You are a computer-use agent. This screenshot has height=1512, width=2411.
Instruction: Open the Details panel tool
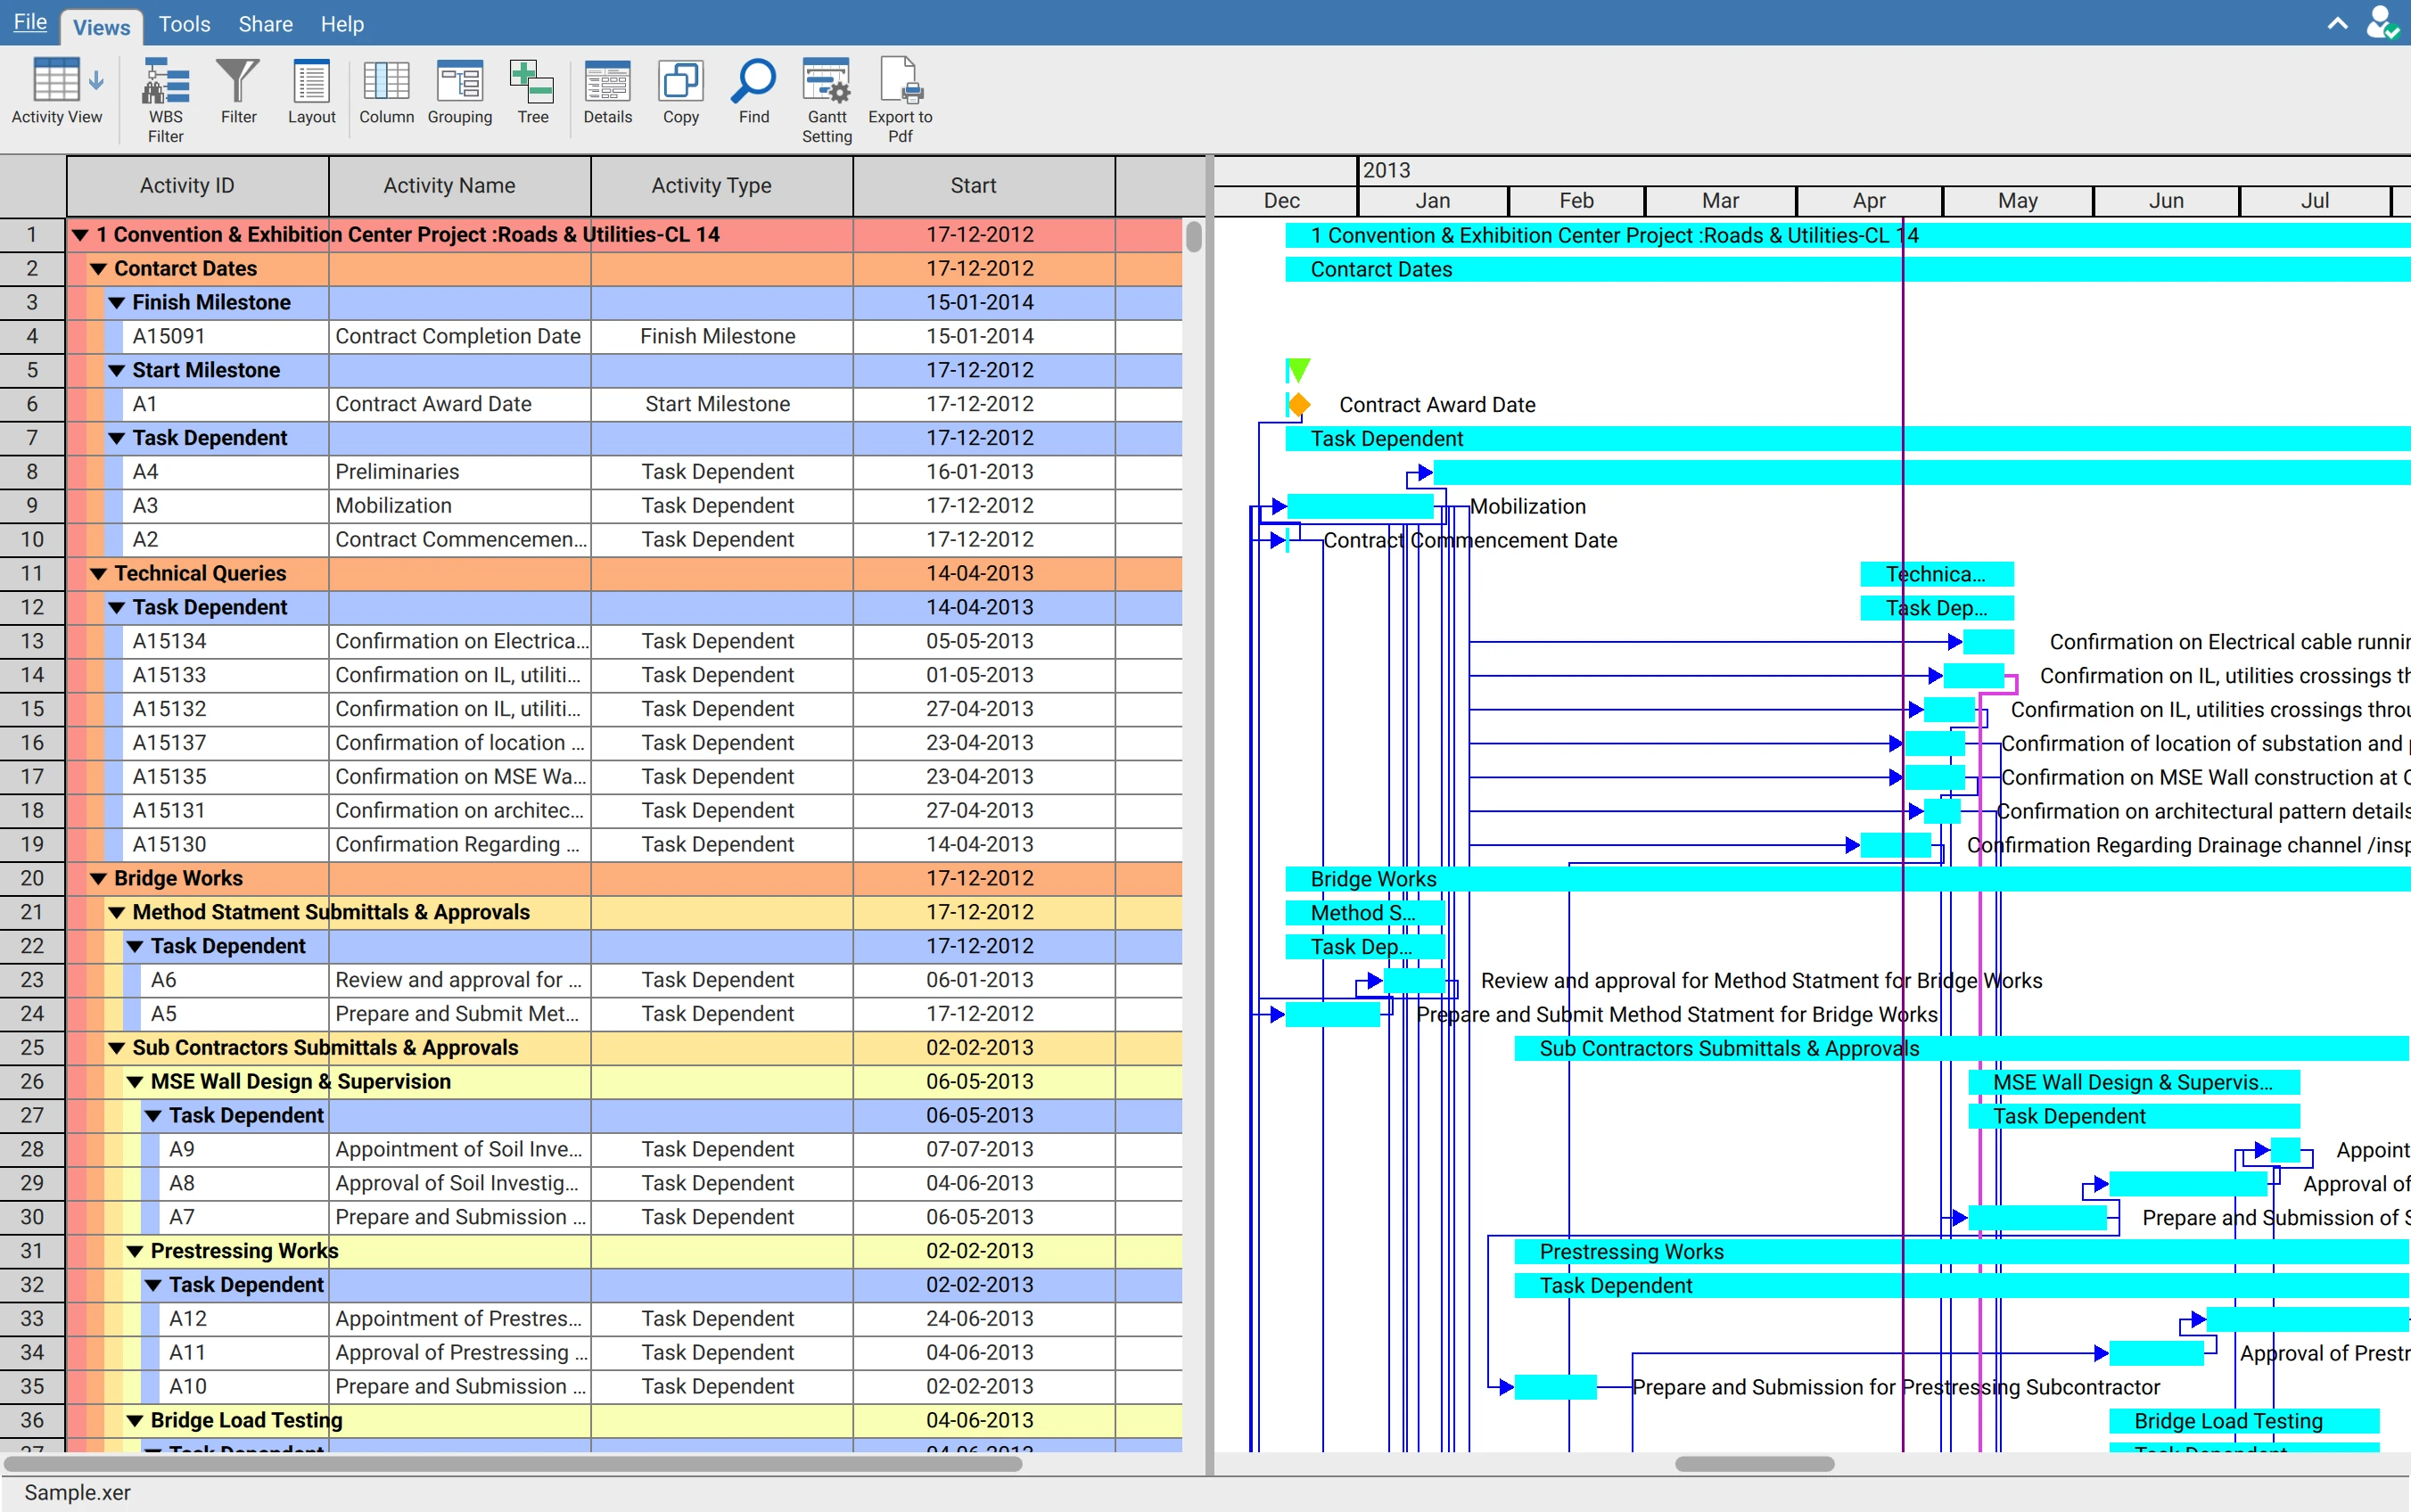tap(608, 92)
